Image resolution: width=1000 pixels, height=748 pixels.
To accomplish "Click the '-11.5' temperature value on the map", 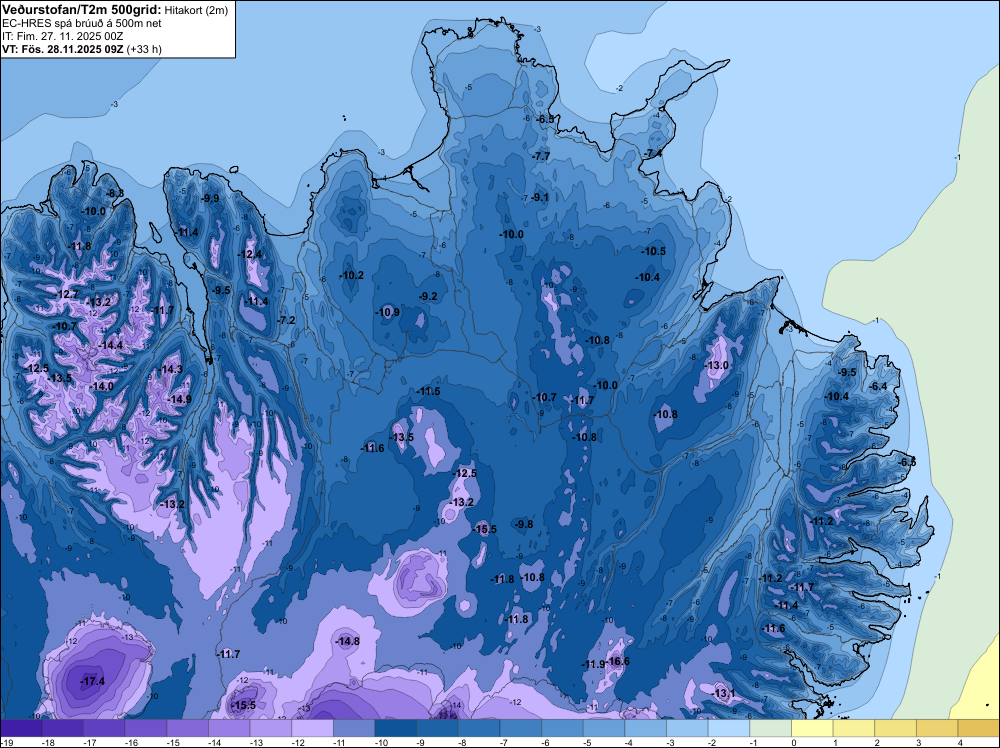I will [x=429, y=392].
